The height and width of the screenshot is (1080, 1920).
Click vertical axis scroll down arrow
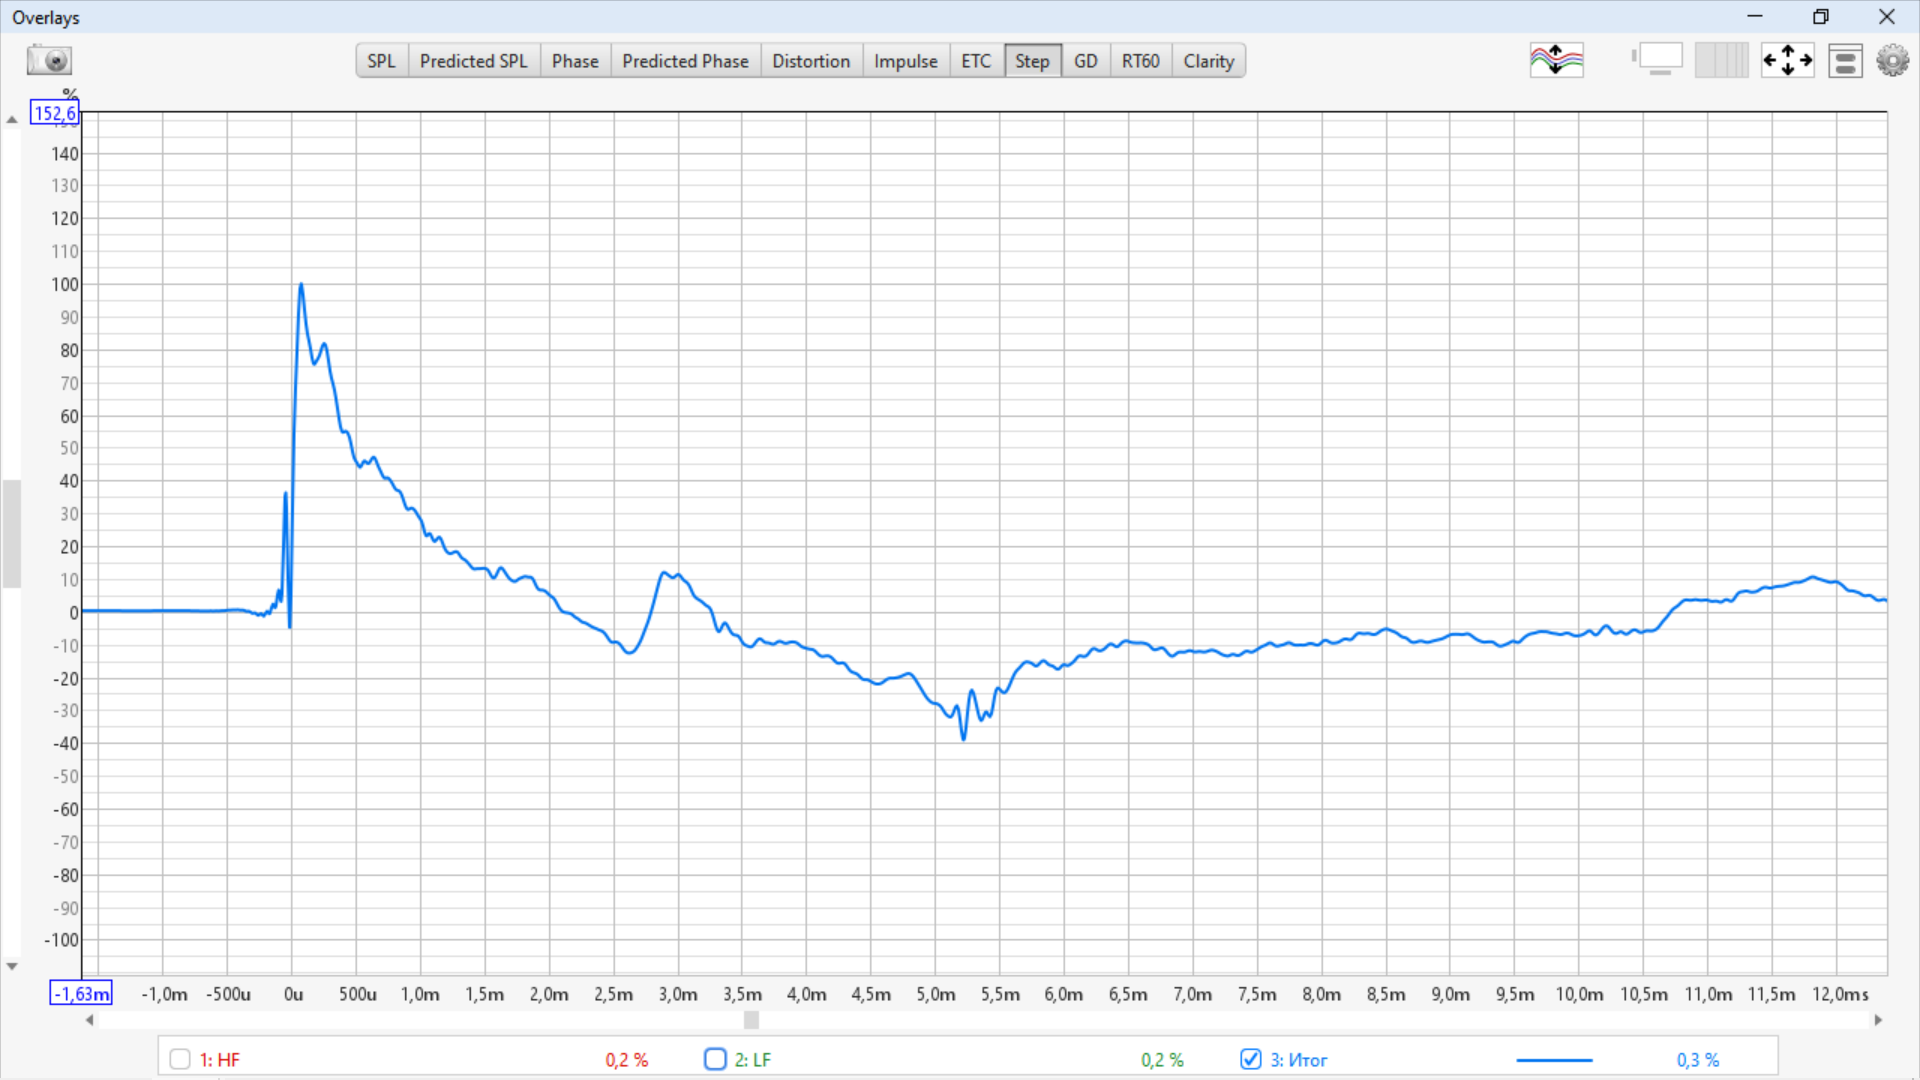12,966
